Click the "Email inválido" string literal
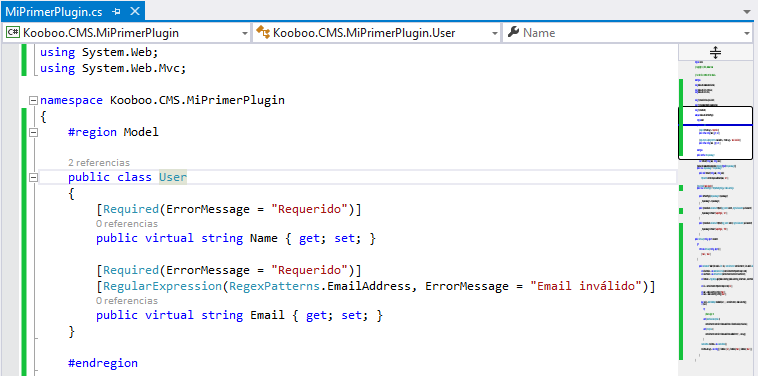Viewport: 758px width, 376px height. 586,286
